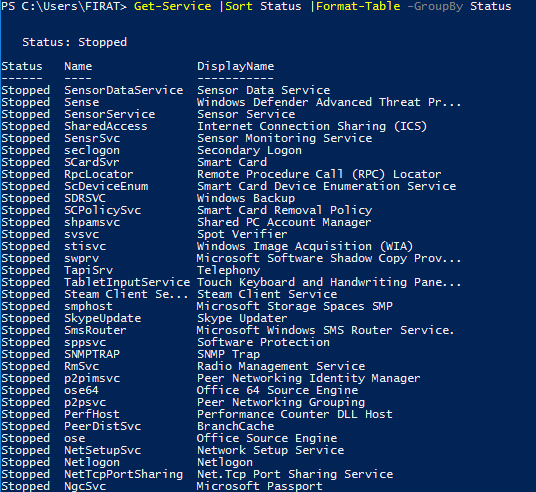This screenshot has width=536, height=492.
Task: Click the SensorService name entry
Action: pos(110,114)
